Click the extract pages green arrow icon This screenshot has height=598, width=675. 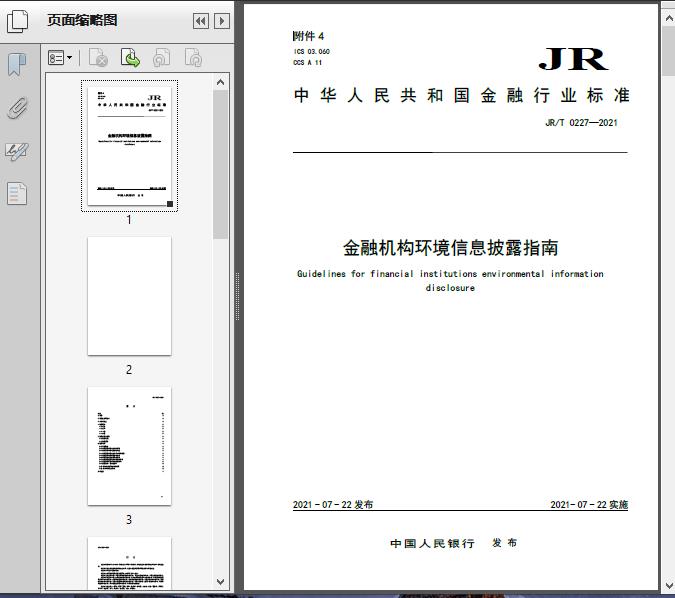tap(130, 58)
